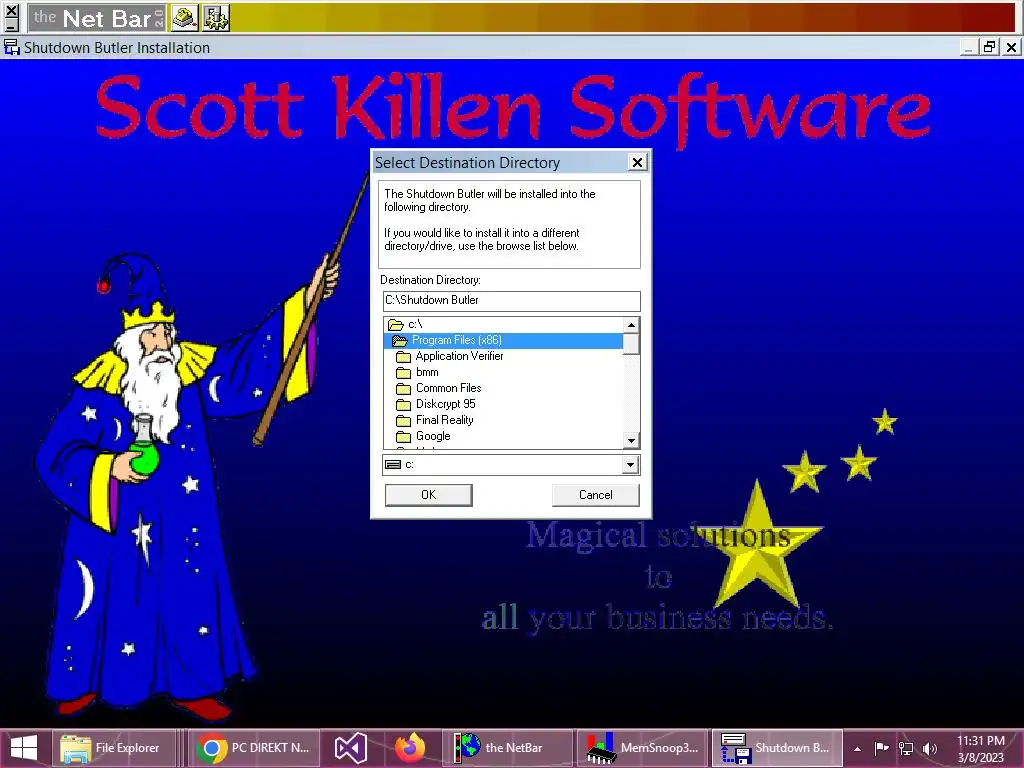Select the c:\ root folder entry
Viewport: 1024px width, 768px height.
[503, 324]
